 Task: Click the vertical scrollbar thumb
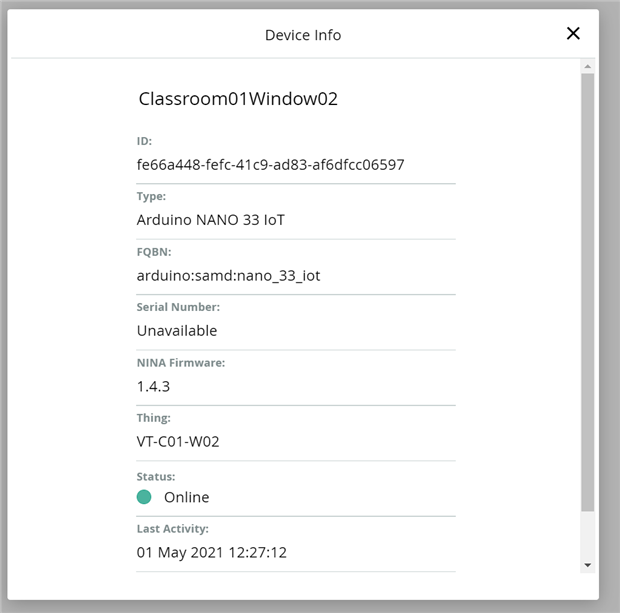click(x=588, y=292)
